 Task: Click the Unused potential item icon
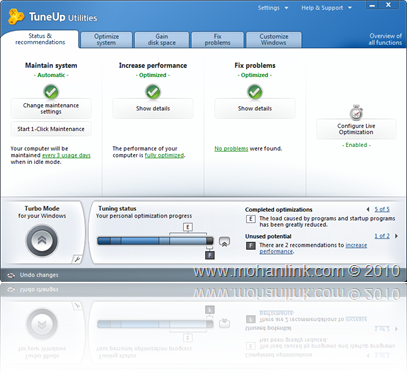tap(250, 246)
